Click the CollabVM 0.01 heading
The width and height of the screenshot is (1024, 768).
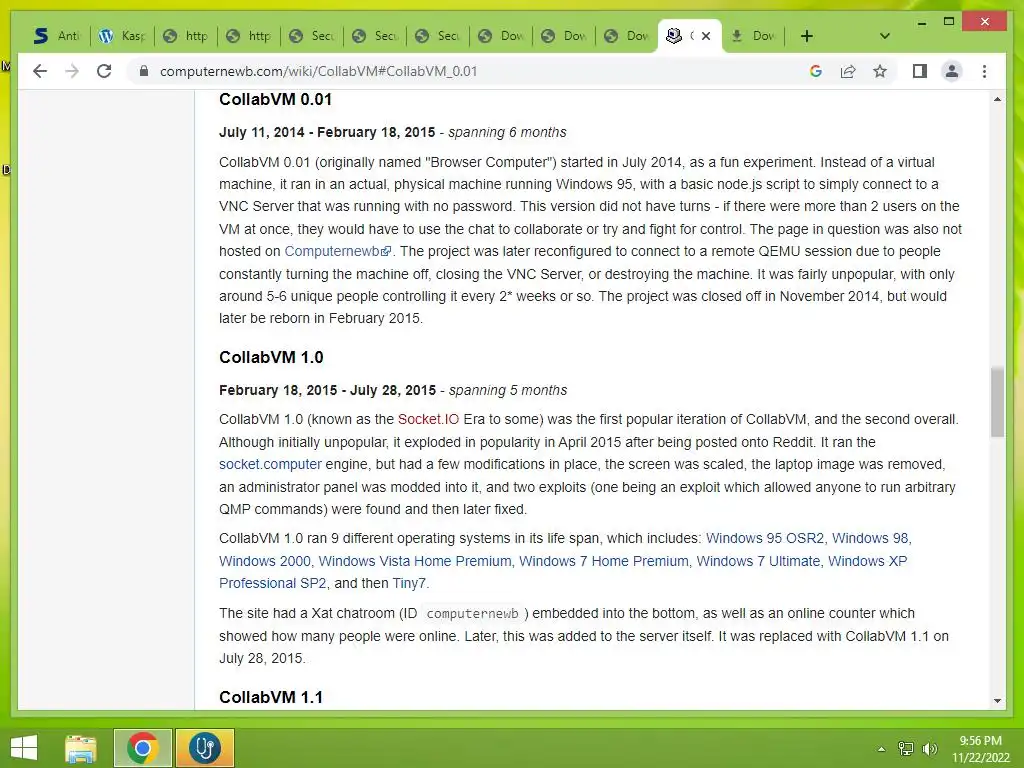click(x=275, y=99)
